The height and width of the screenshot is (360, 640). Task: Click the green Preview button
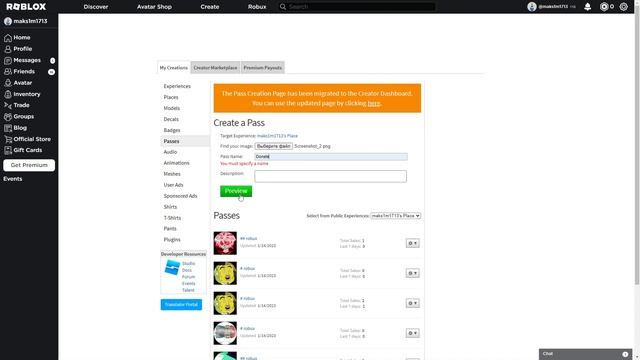[x=236, y=191]
